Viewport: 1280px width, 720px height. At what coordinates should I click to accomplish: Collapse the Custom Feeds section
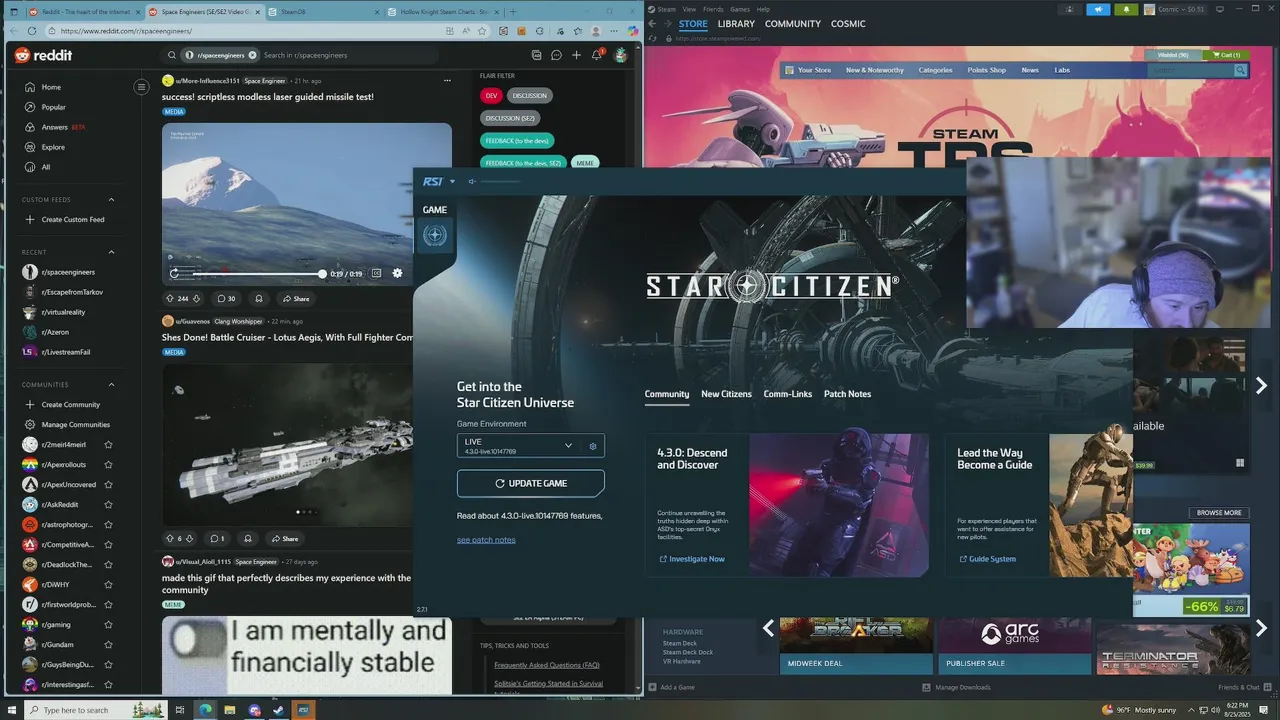tap(111, 200)
